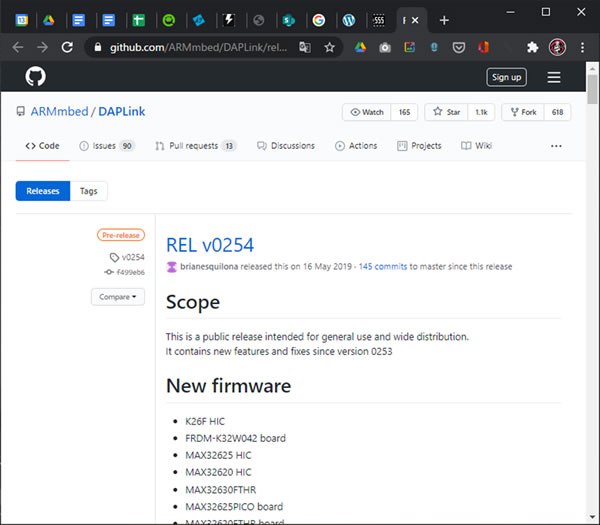This screenshot has width=600, height=525.
Task: Open a new browser tab
Action: pyautogui.click(x=444, y=20)
